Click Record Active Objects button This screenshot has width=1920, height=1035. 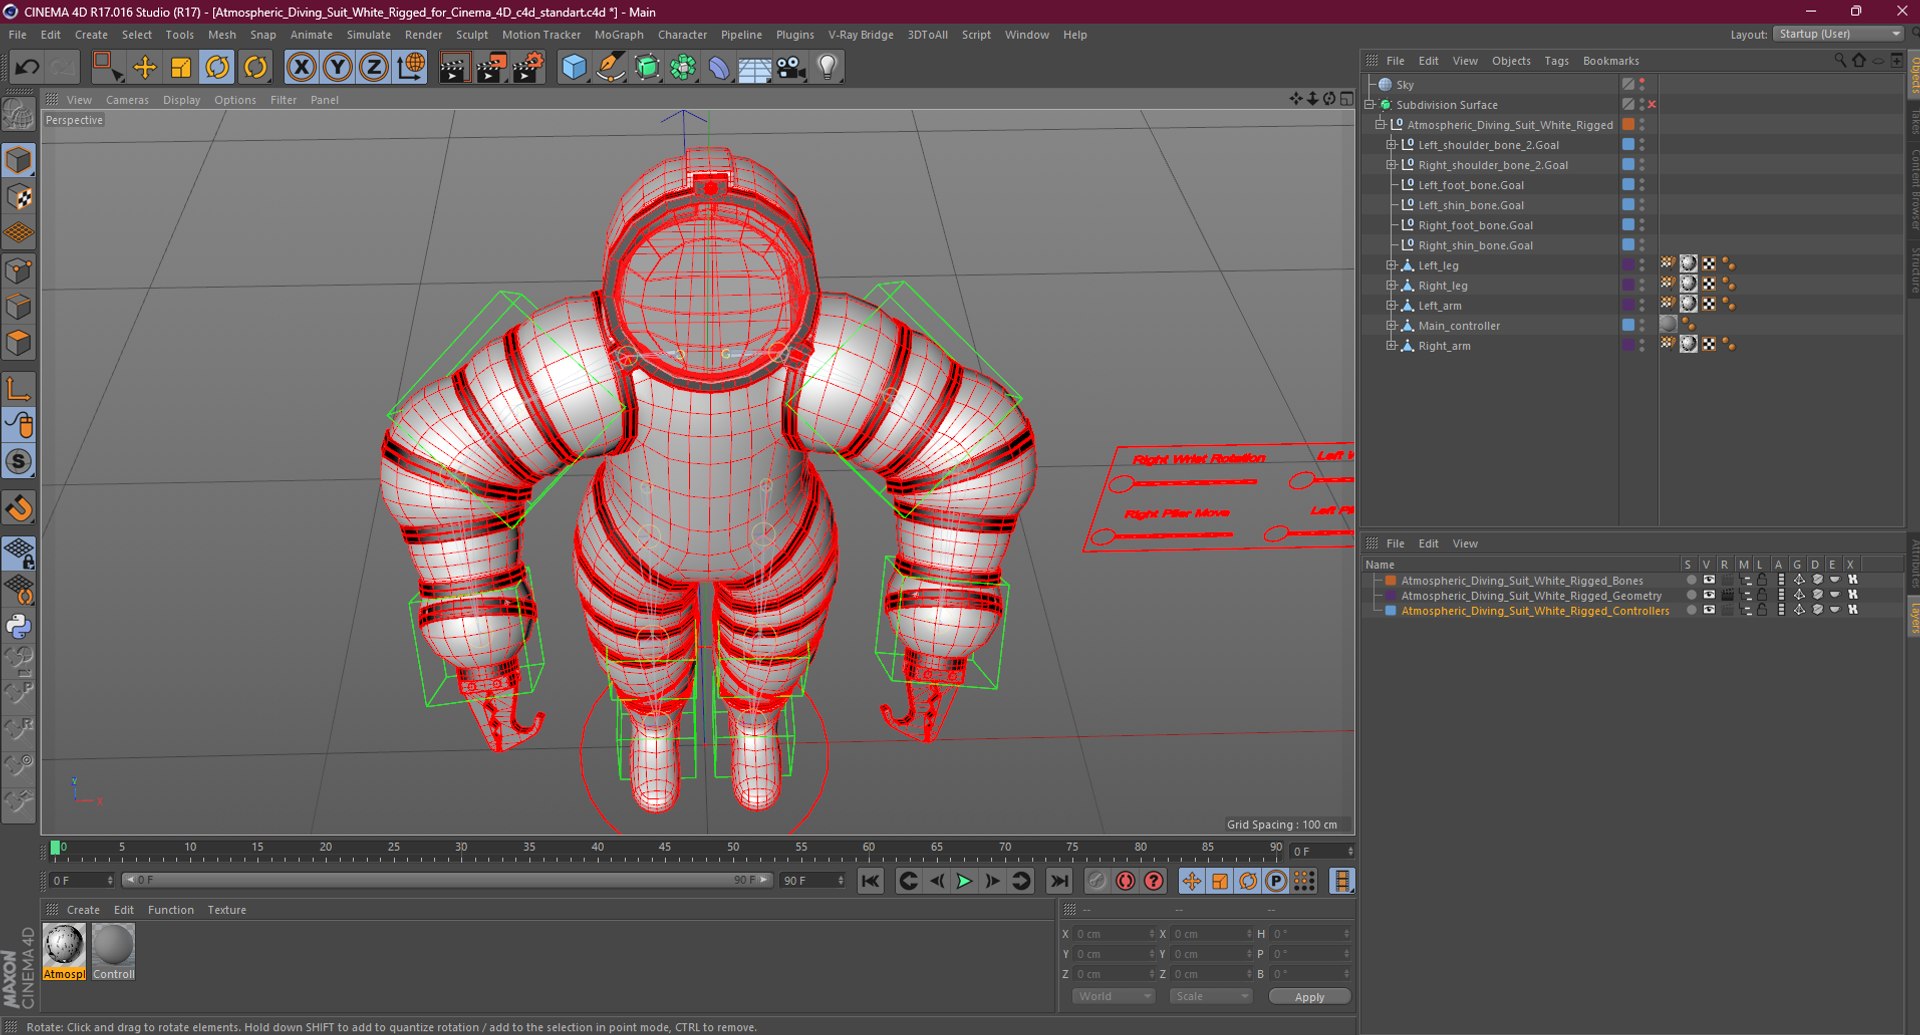pos(1096,880)
